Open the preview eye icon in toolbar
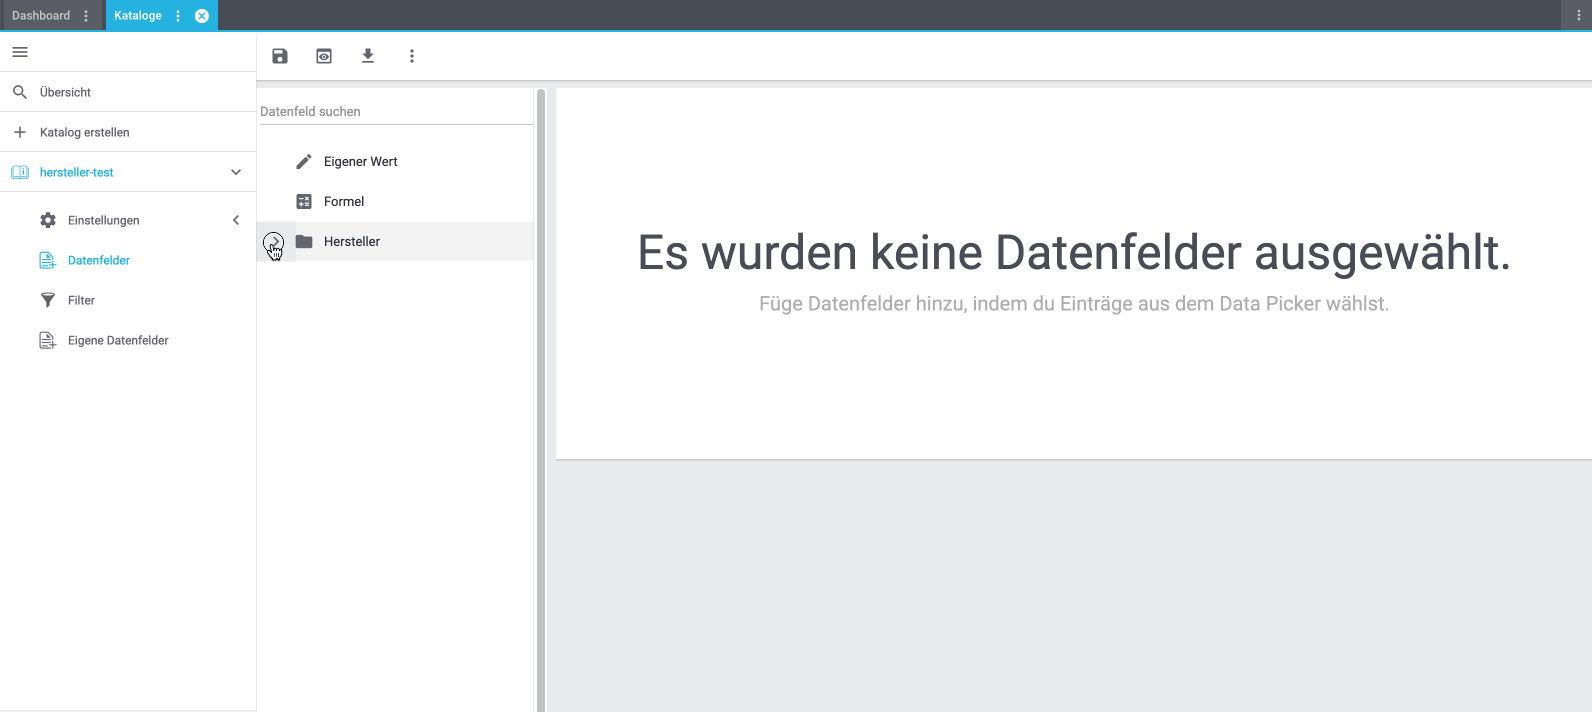 point(324,56)
